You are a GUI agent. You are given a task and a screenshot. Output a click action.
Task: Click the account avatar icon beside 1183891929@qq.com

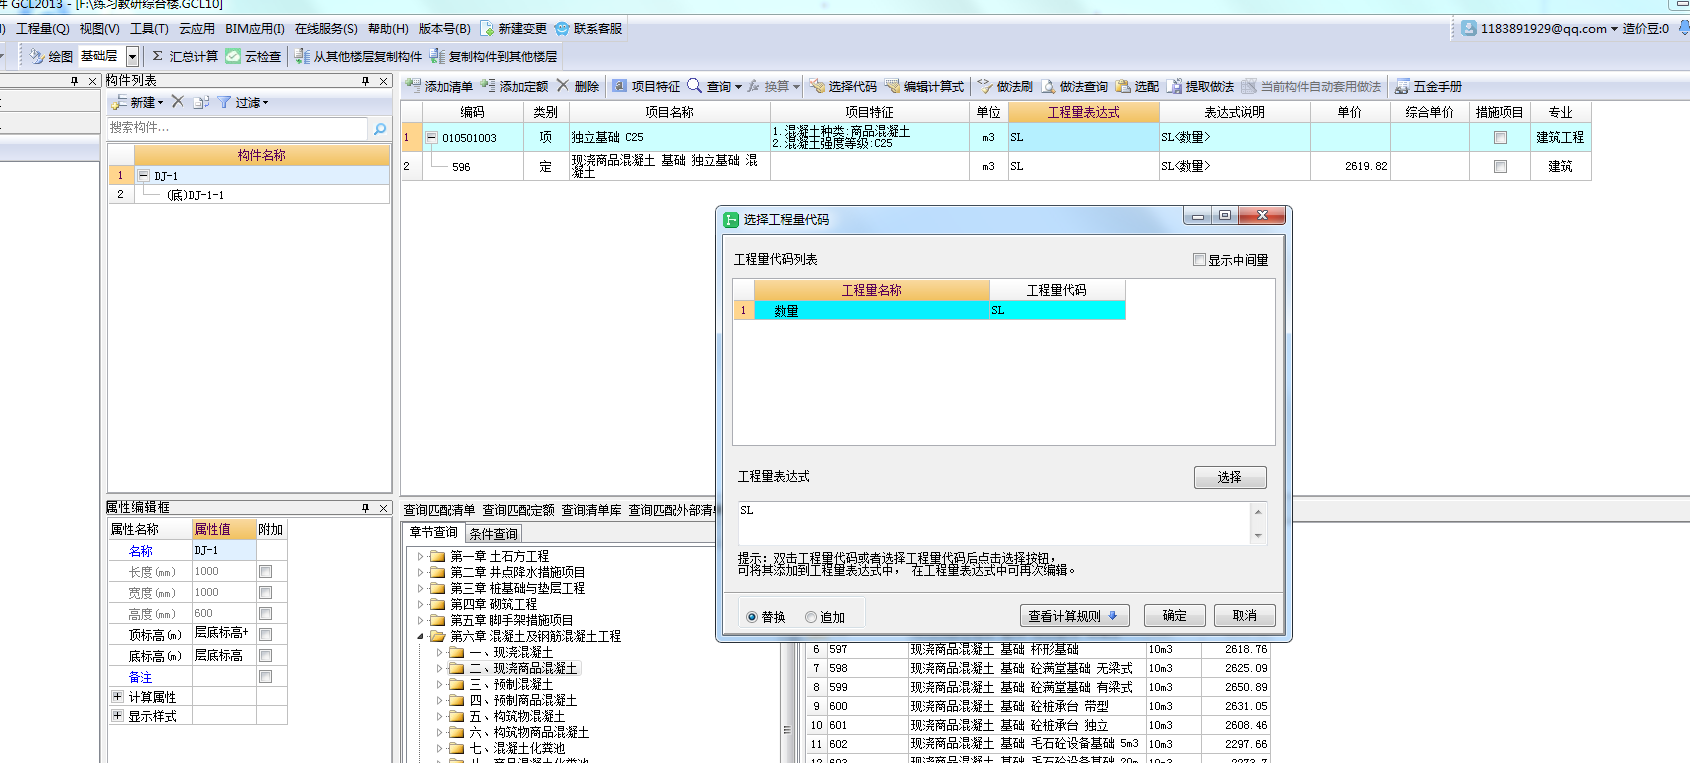pos(1468,28)
